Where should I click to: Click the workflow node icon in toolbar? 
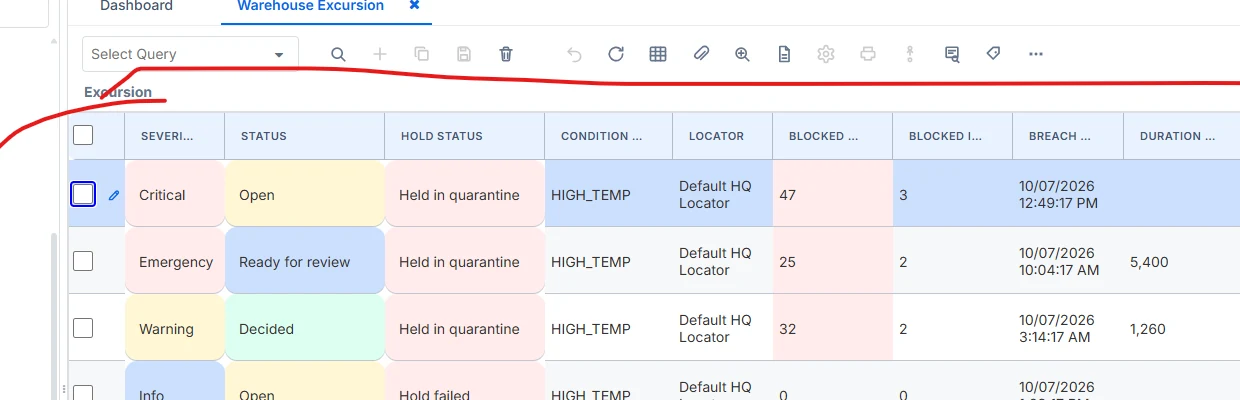tap(910, 54)
